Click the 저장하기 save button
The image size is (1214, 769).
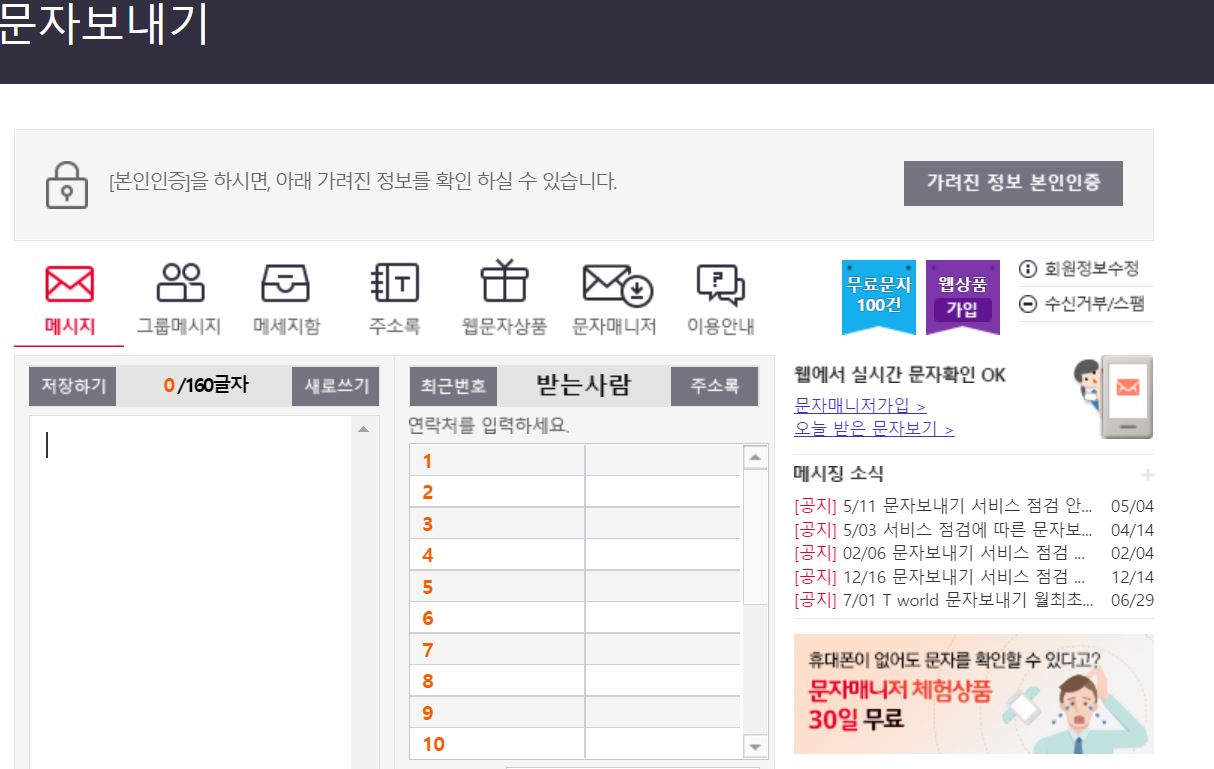pos(71,385)
